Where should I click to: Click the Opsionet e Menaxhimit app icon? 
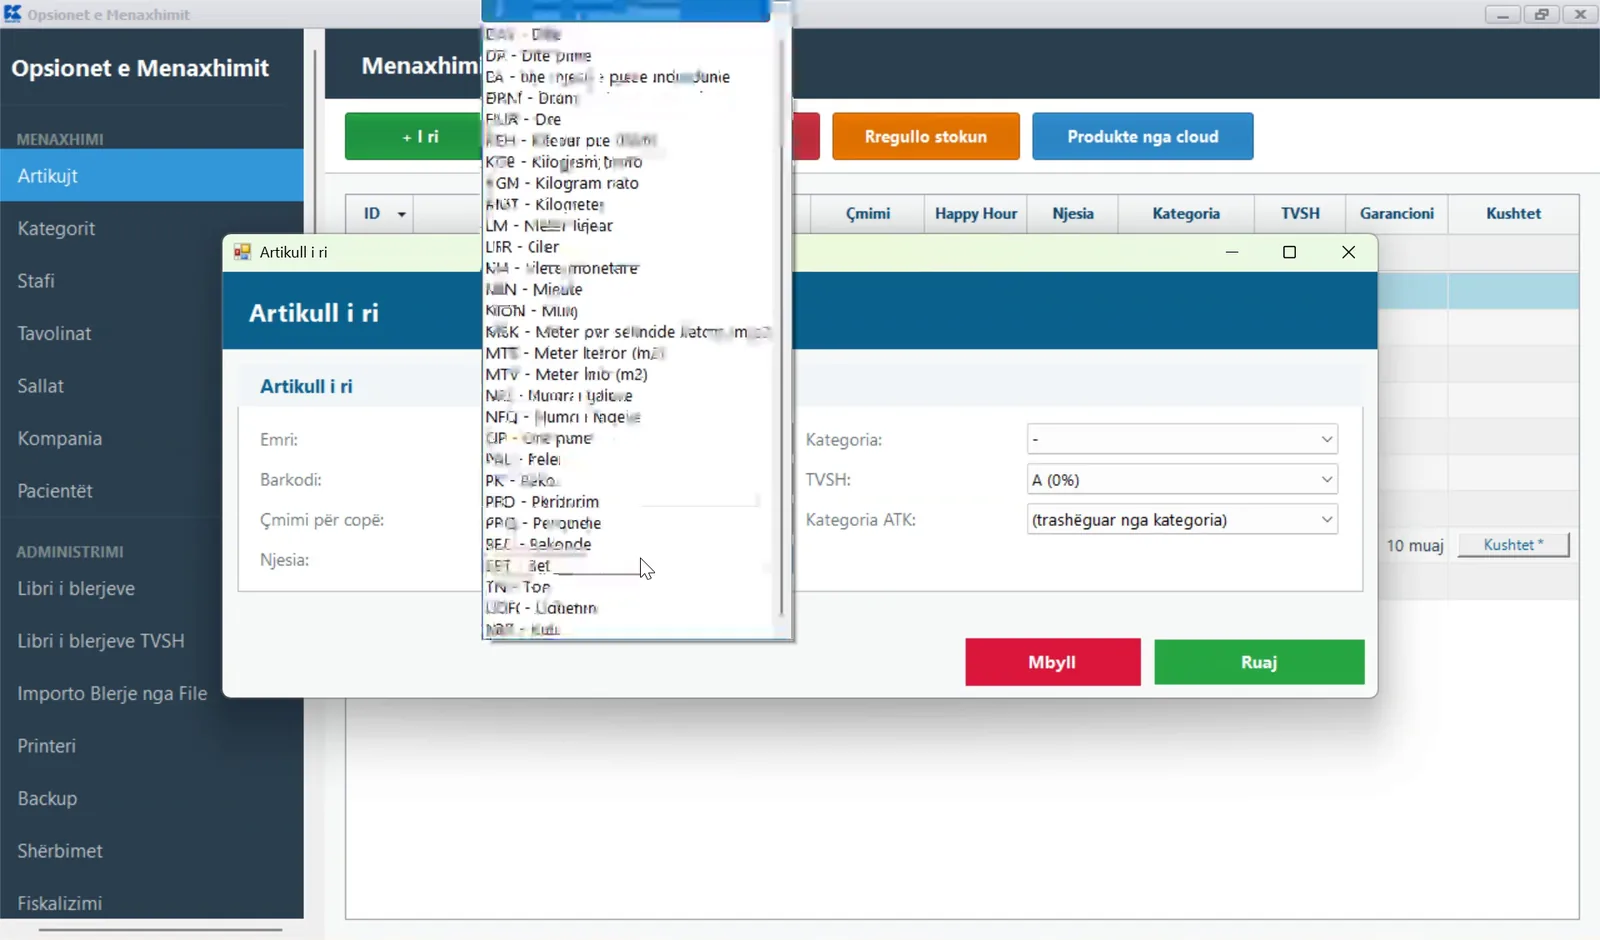[12, 14]
